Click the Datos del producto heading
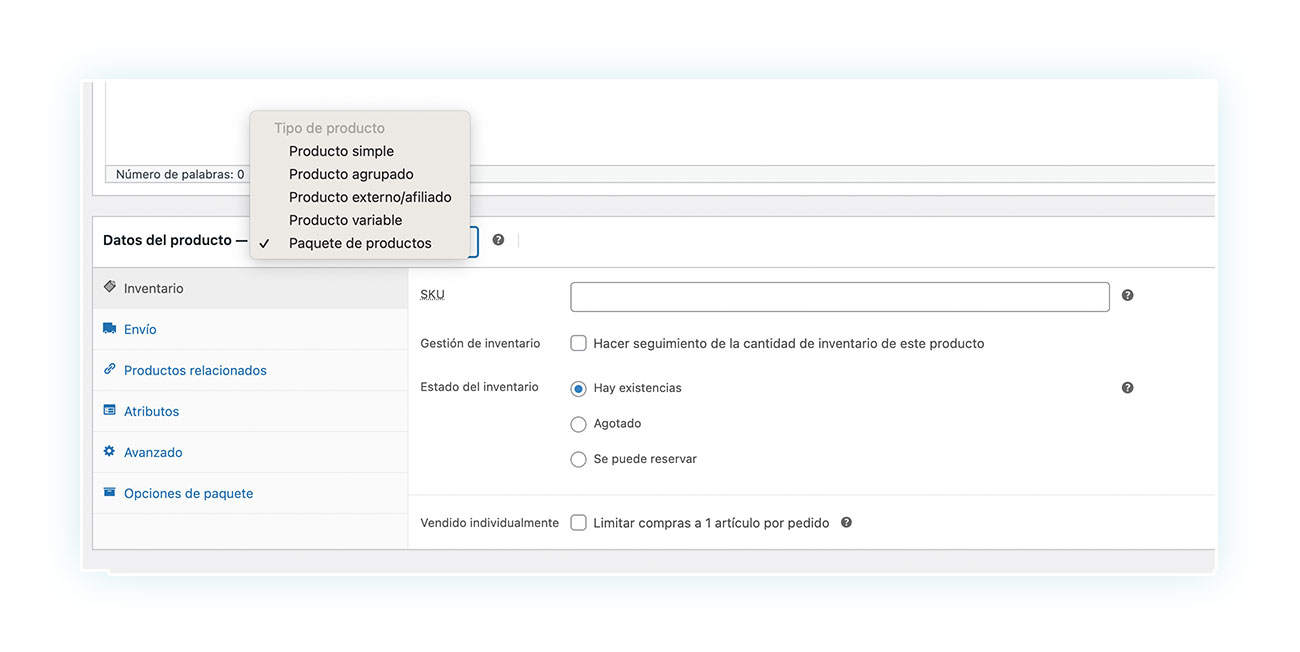This screenshot has width=1300, height=652. tap(168, 241)
